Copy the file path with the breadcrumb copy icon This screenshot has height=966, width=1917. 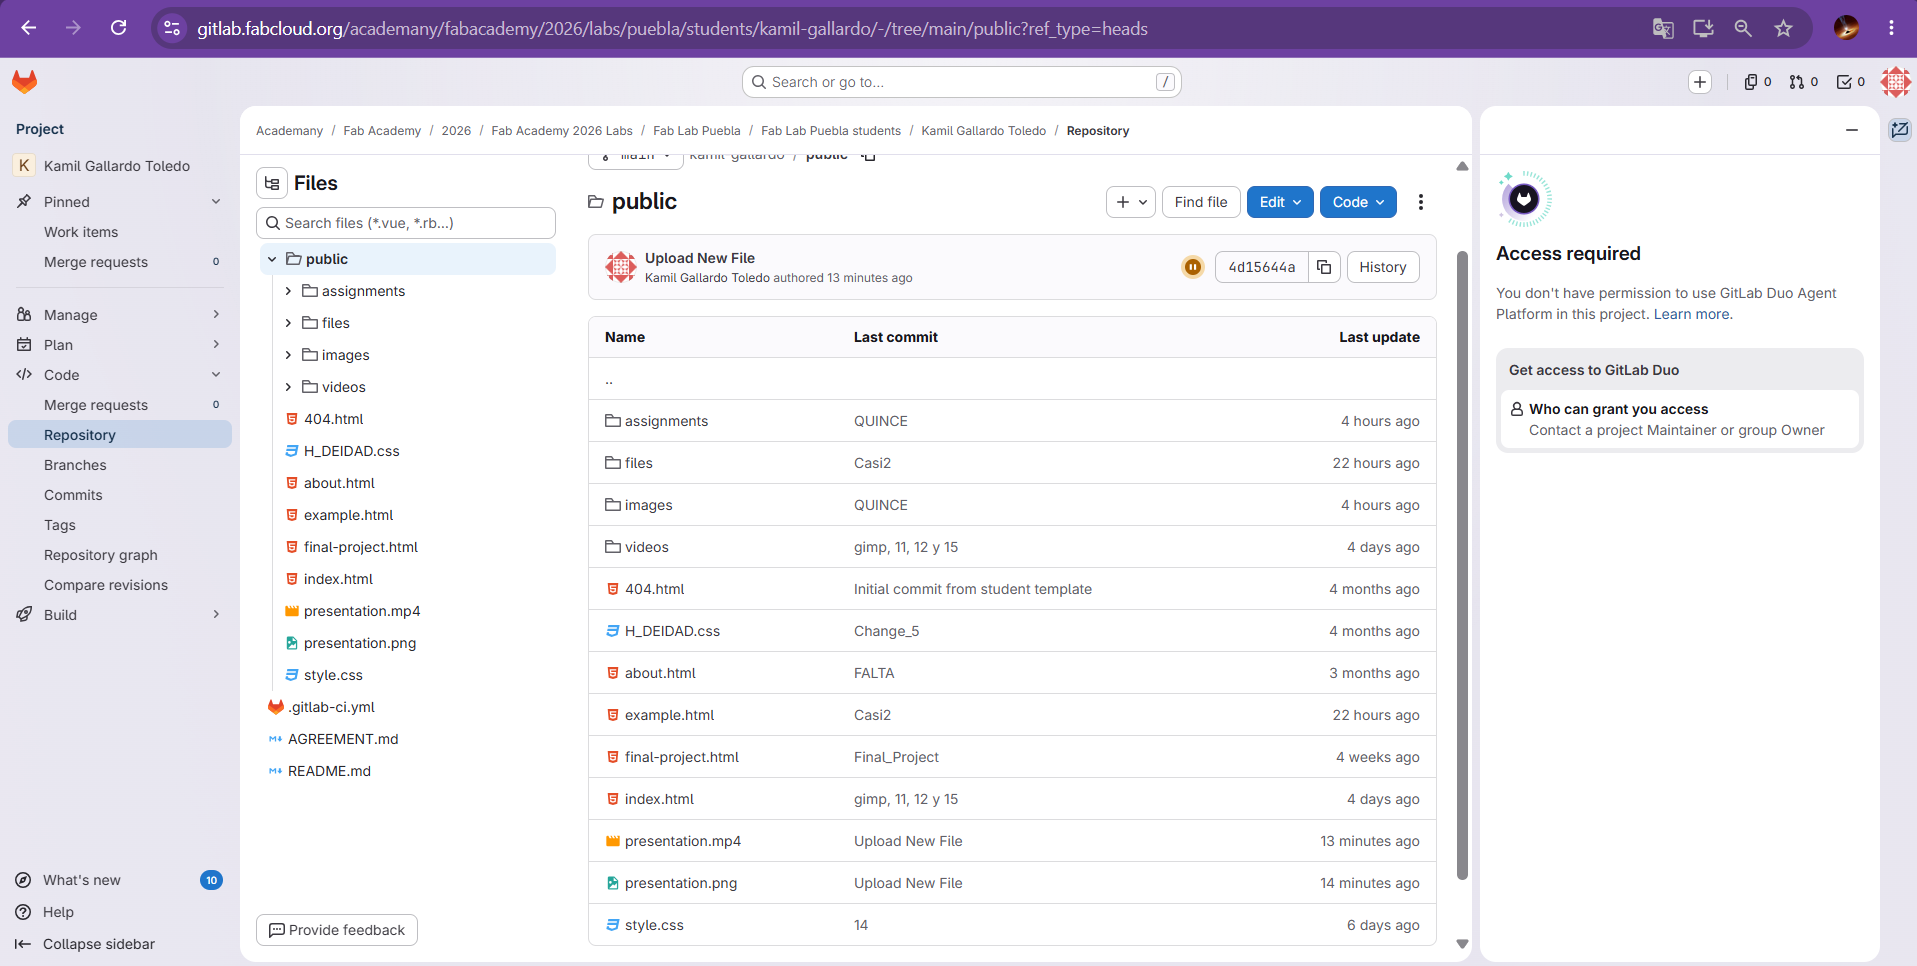tap(869, 157)
